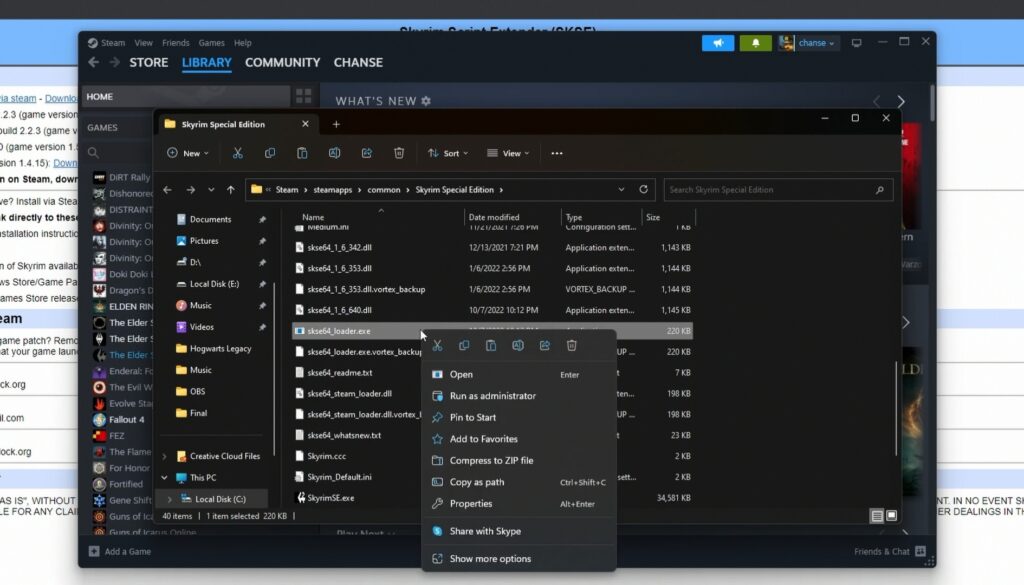Viewport: 1024px width, 585px height.
Task: Paste icon in File Explorer toolbar
Action: click(302, 153)
